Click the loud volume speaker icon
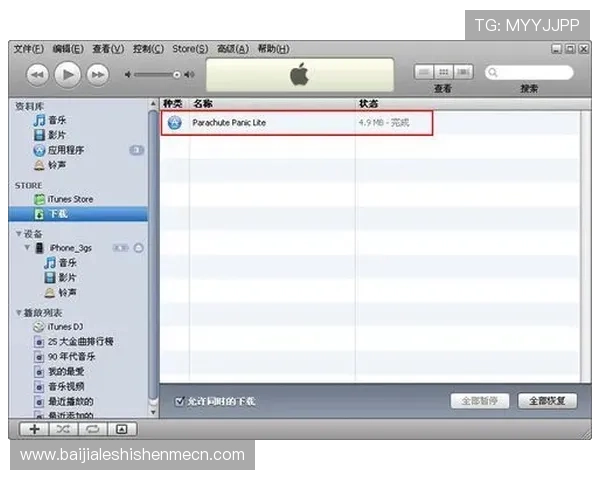The height and width of the screenshot is (480, 600). [x=189, y=74]
